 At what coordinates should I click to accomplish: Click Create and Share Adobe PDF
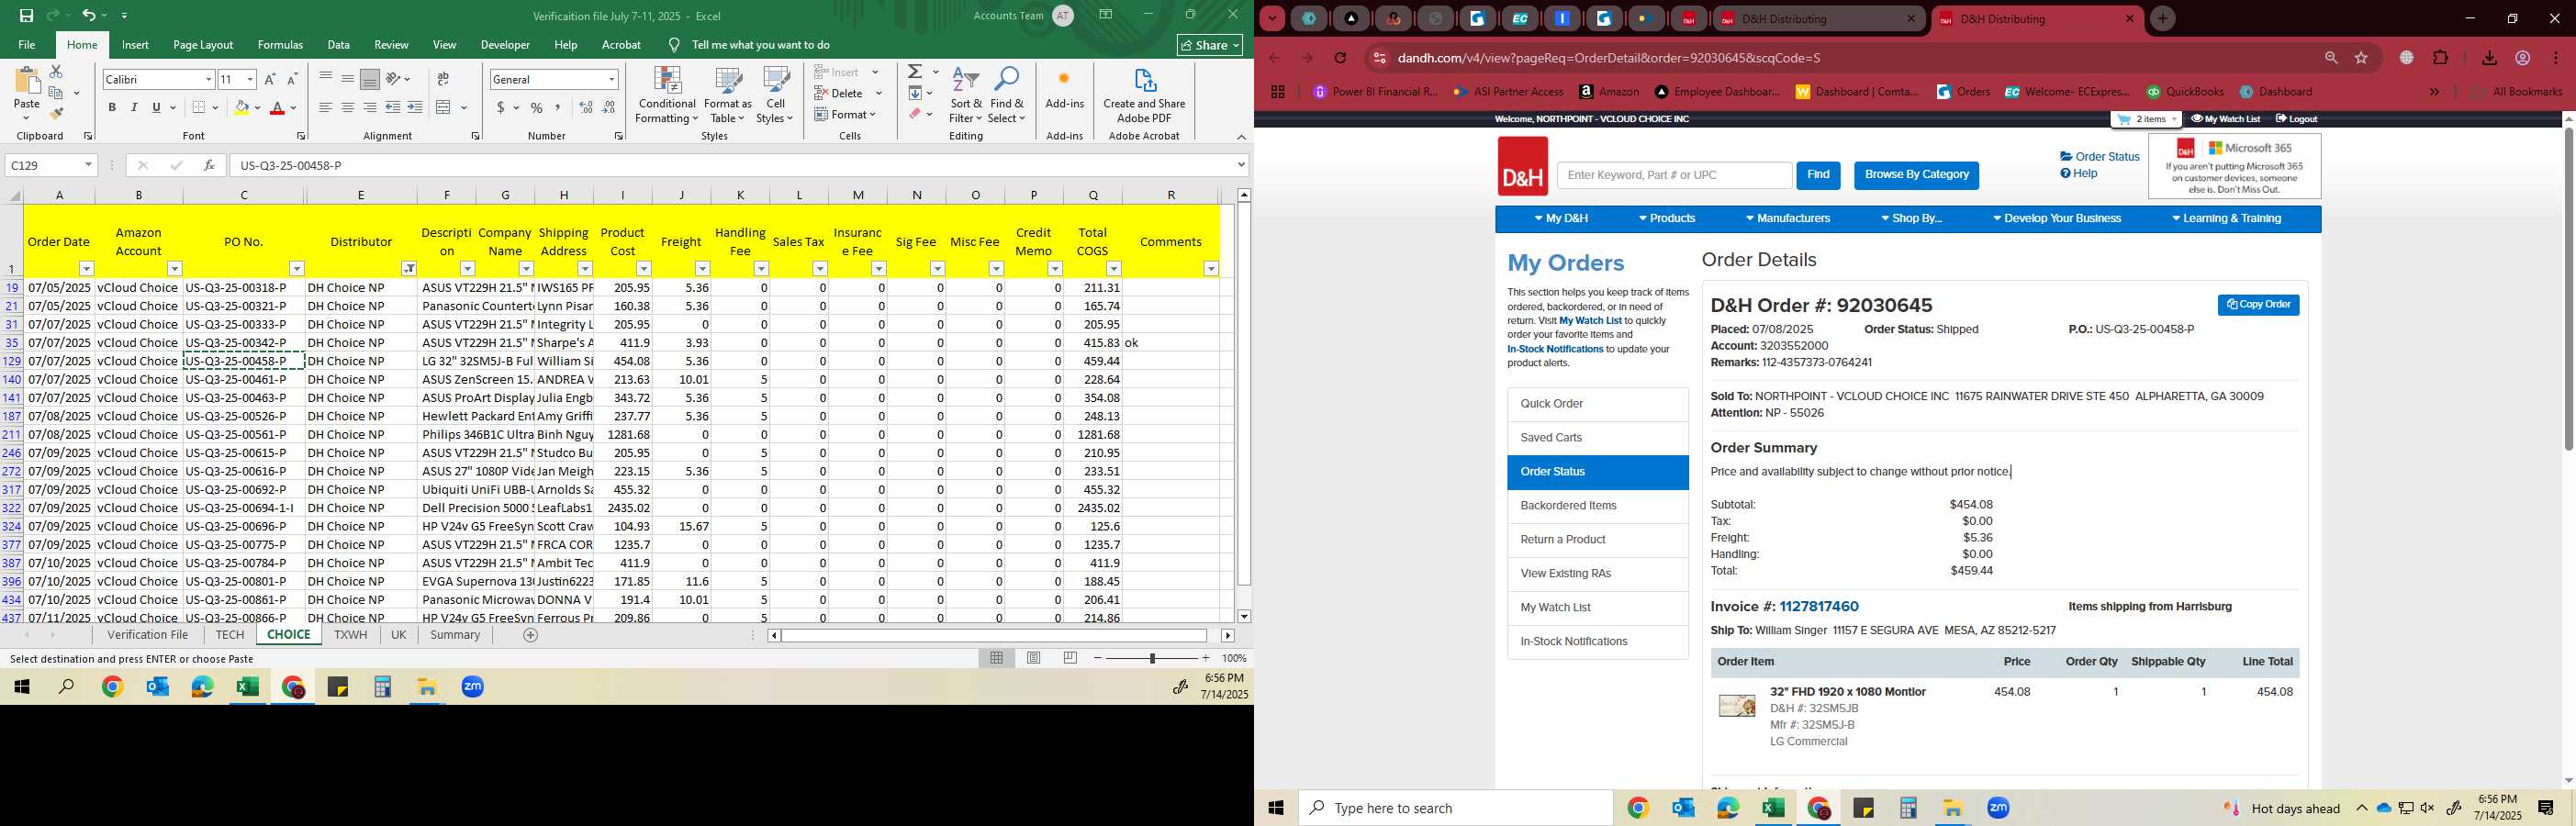click(1144, 95)
